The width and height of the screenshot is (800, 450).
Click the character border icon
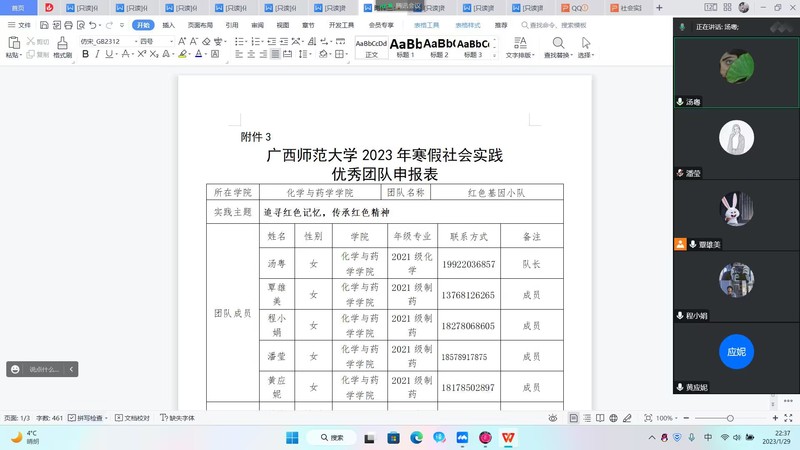215,54
